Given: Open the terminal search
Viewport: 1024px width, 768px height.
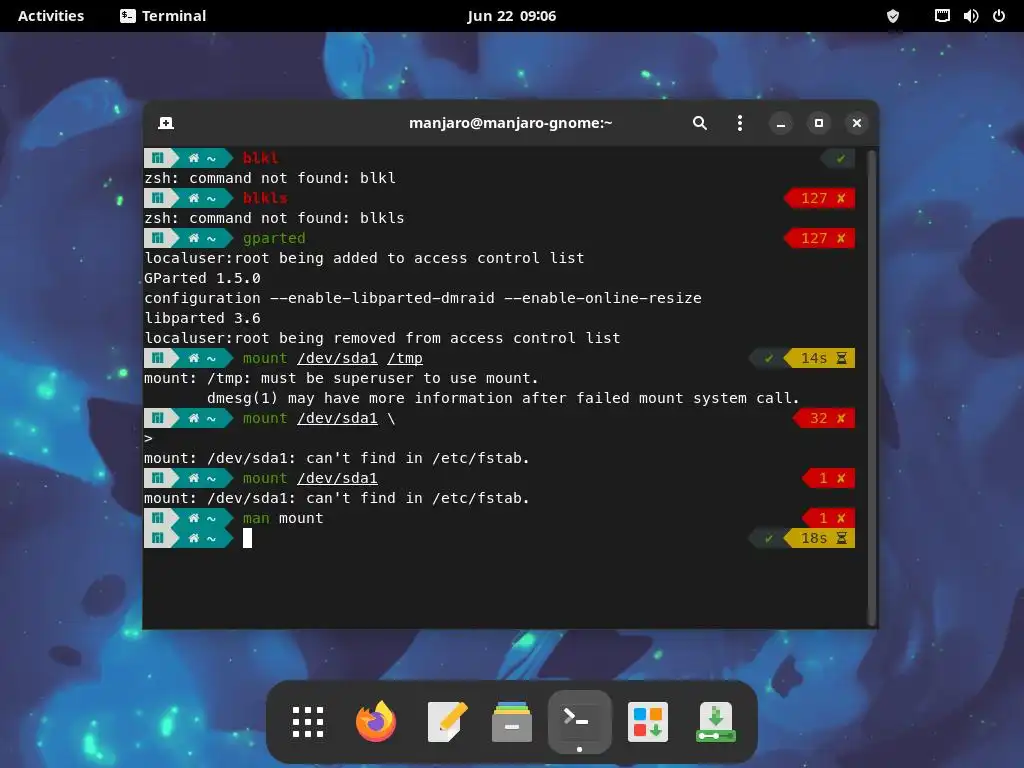Looking at the screenshot, I should tap(699, 123).
